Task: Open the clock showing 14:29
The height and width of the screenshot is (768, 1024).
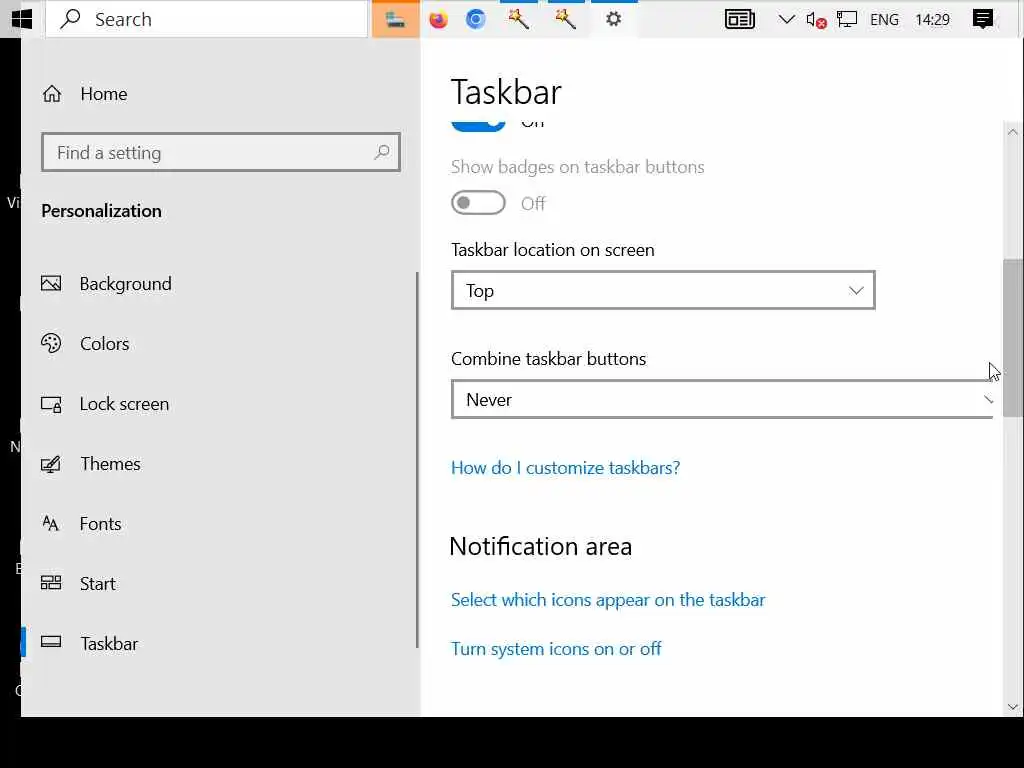Action: click(x=932, y=20)
